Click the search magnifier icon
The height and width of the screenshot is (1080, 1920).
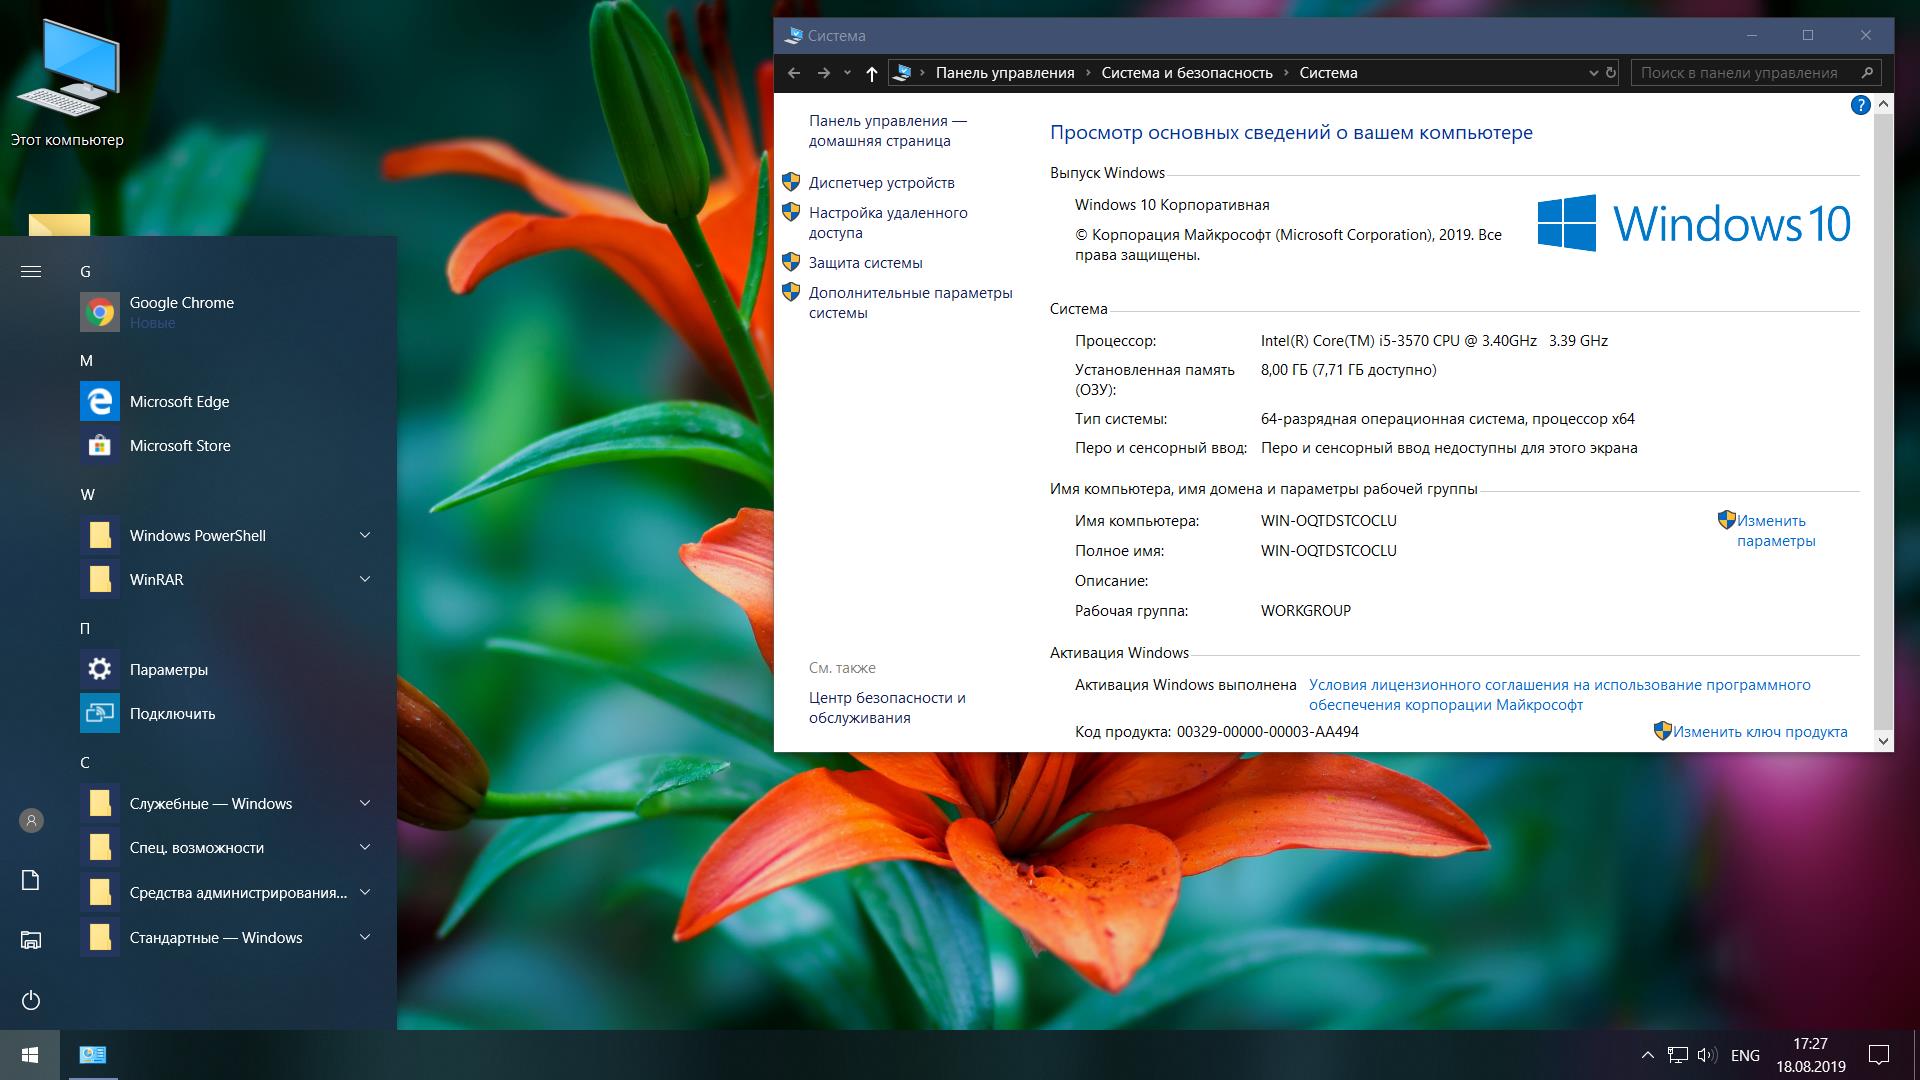[x=1867, y=72]
